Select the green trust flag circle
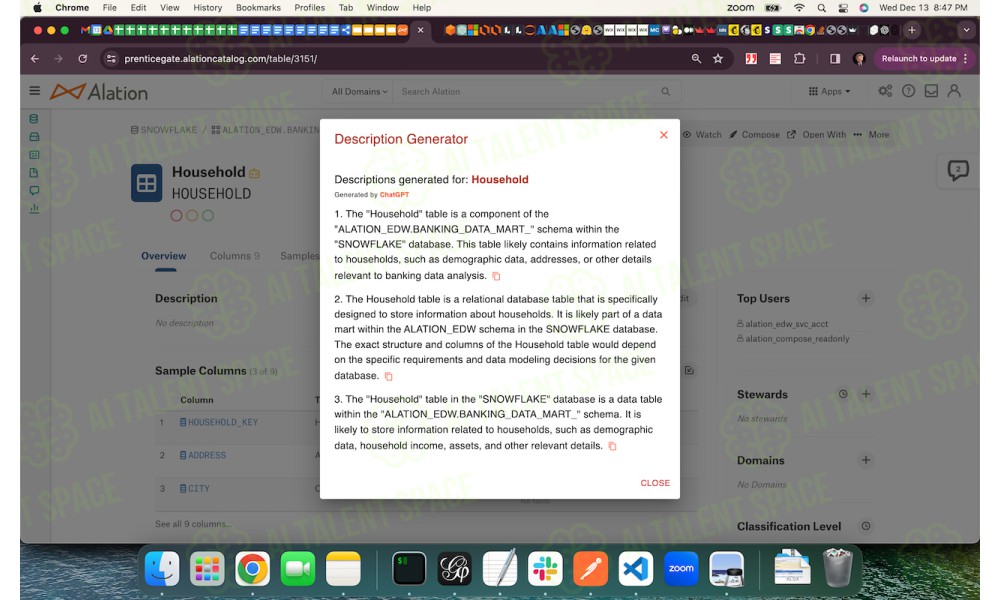Screen dimensions: 1000x600 208,216
